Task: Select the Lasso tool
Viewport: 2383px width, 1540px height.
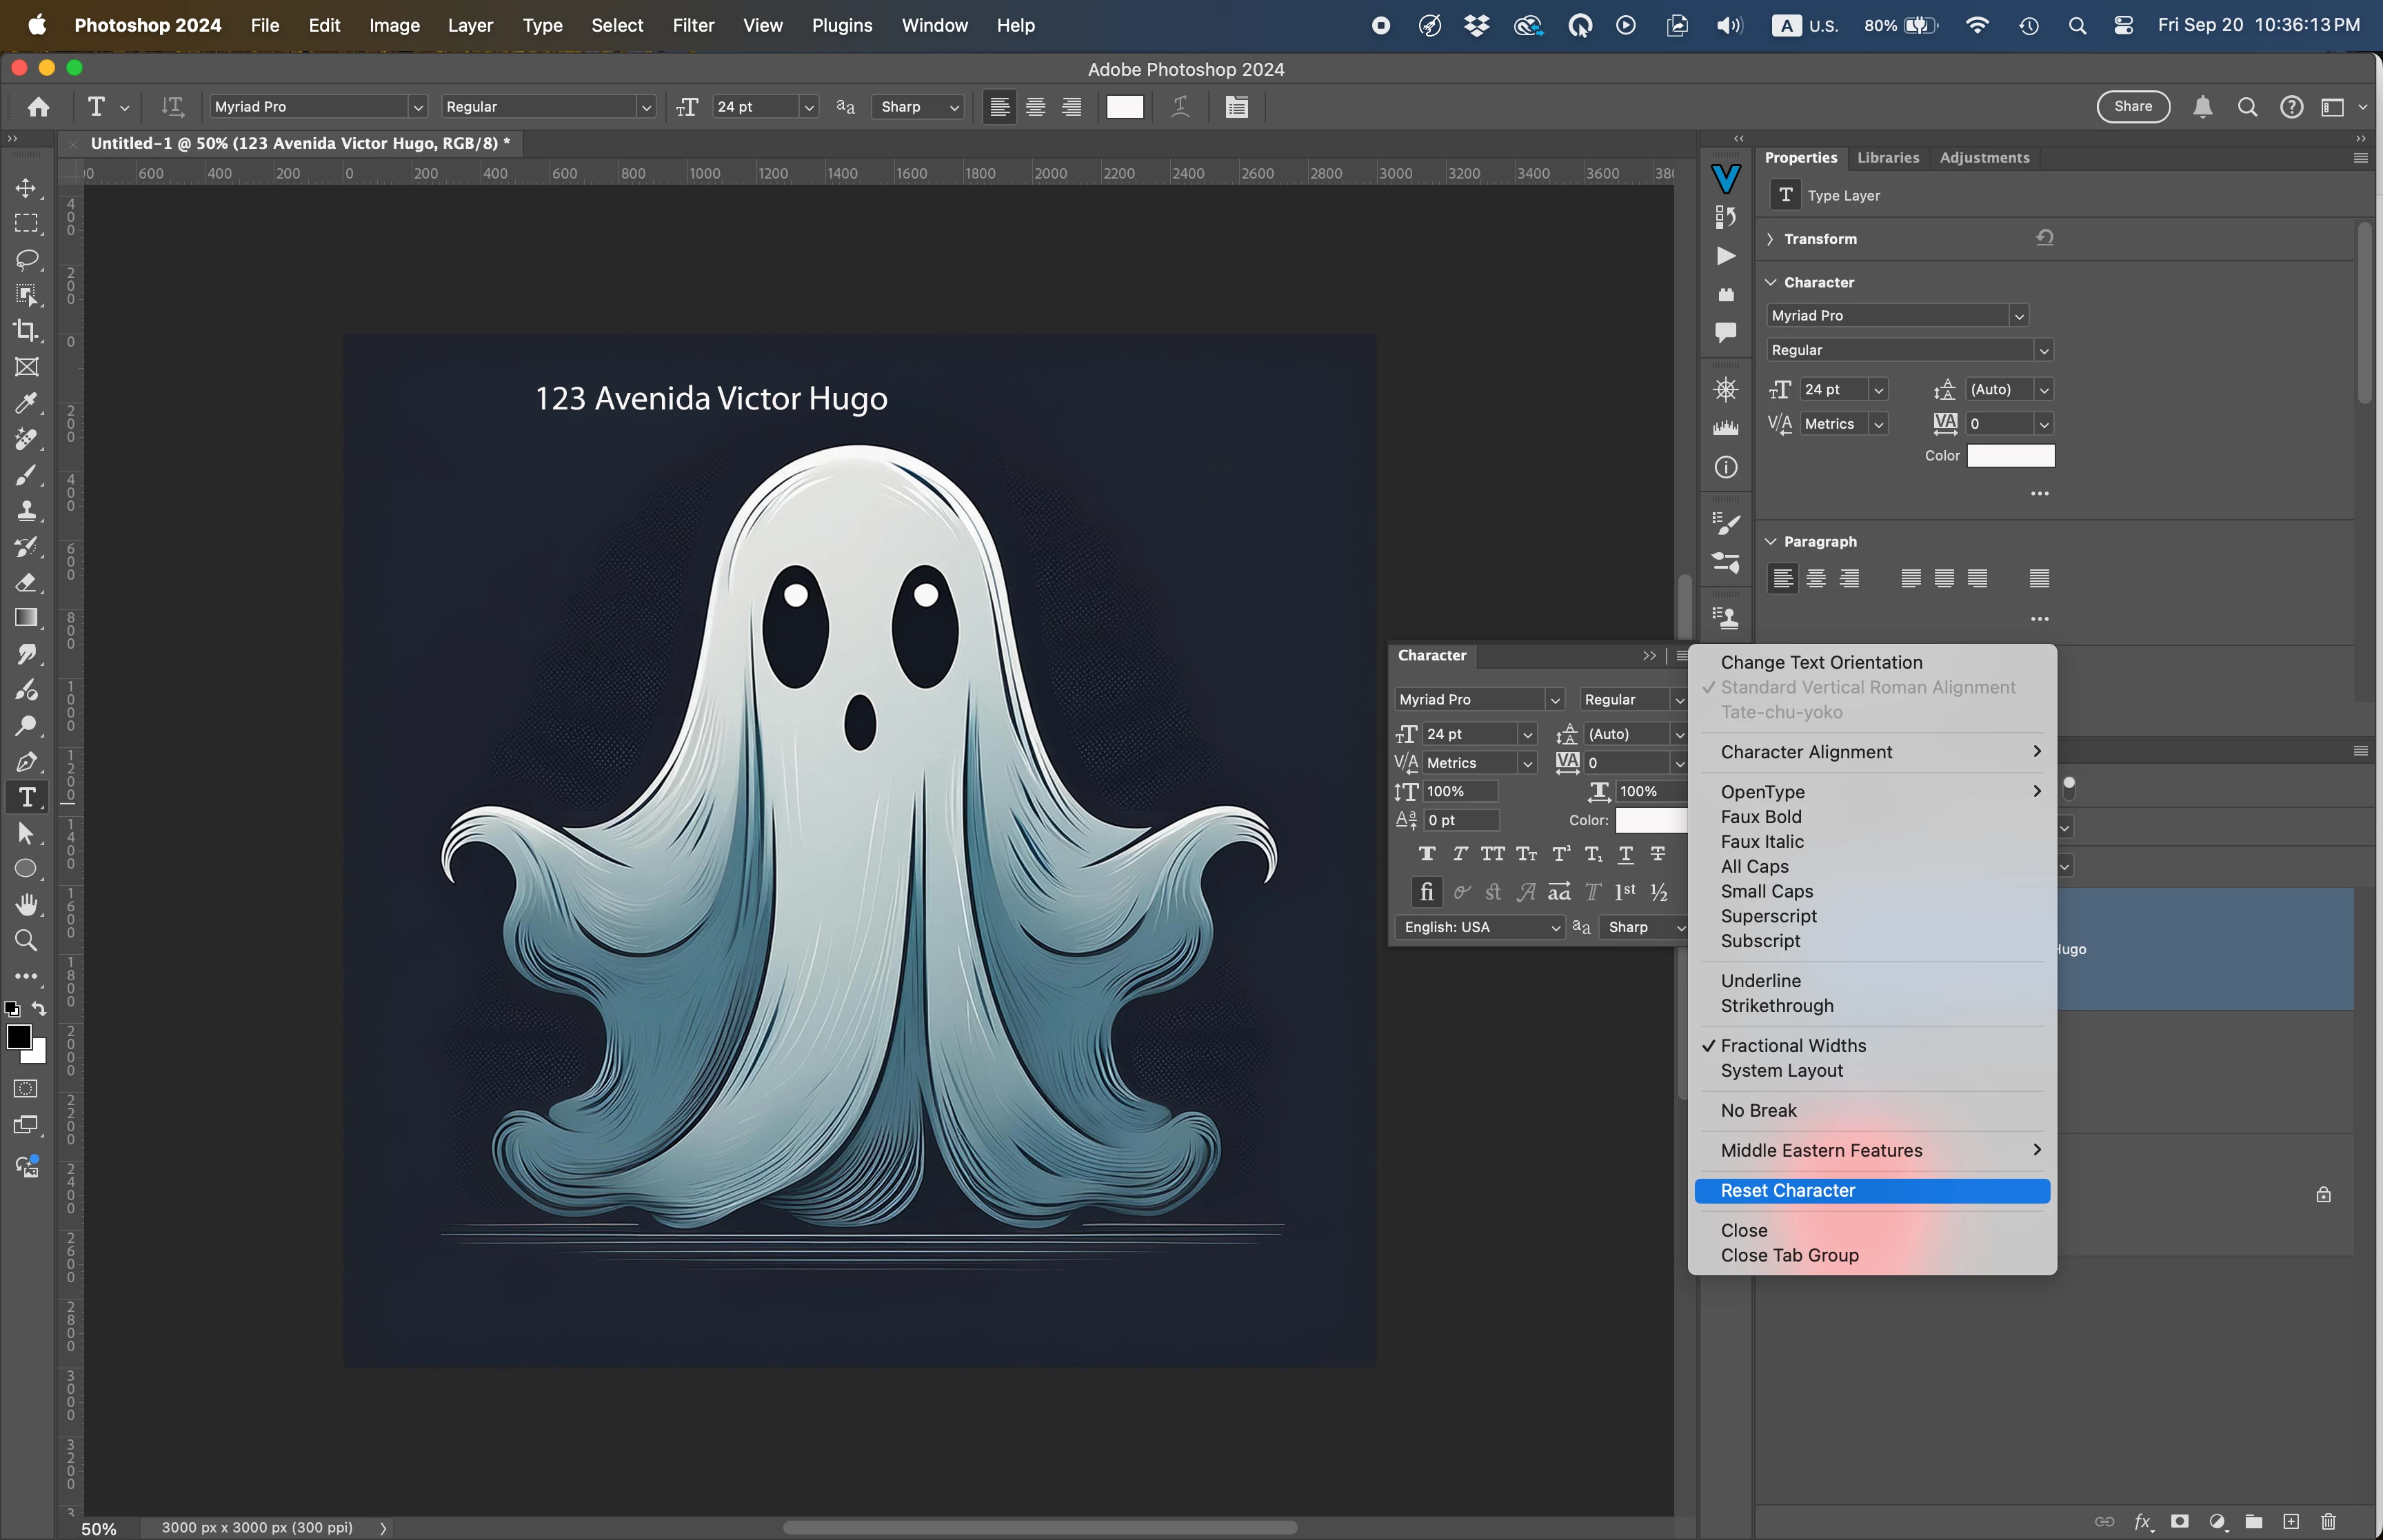Action: coord(27,259)
